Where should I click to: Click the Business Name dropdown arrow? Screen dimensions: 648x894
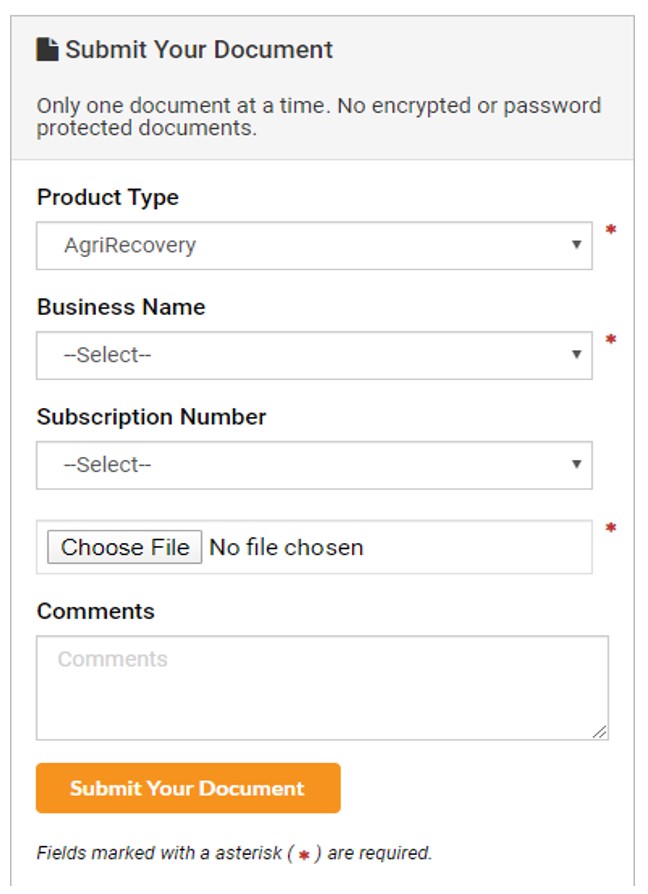click(576, 355)
